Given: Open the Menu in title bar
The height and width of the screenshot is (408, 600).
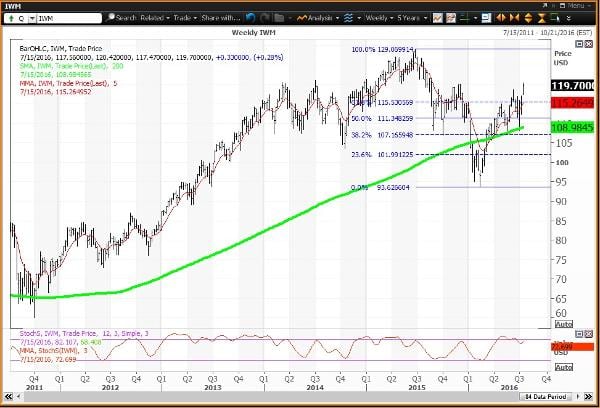Looking at the screenshot, I should [x=575, y=6].
